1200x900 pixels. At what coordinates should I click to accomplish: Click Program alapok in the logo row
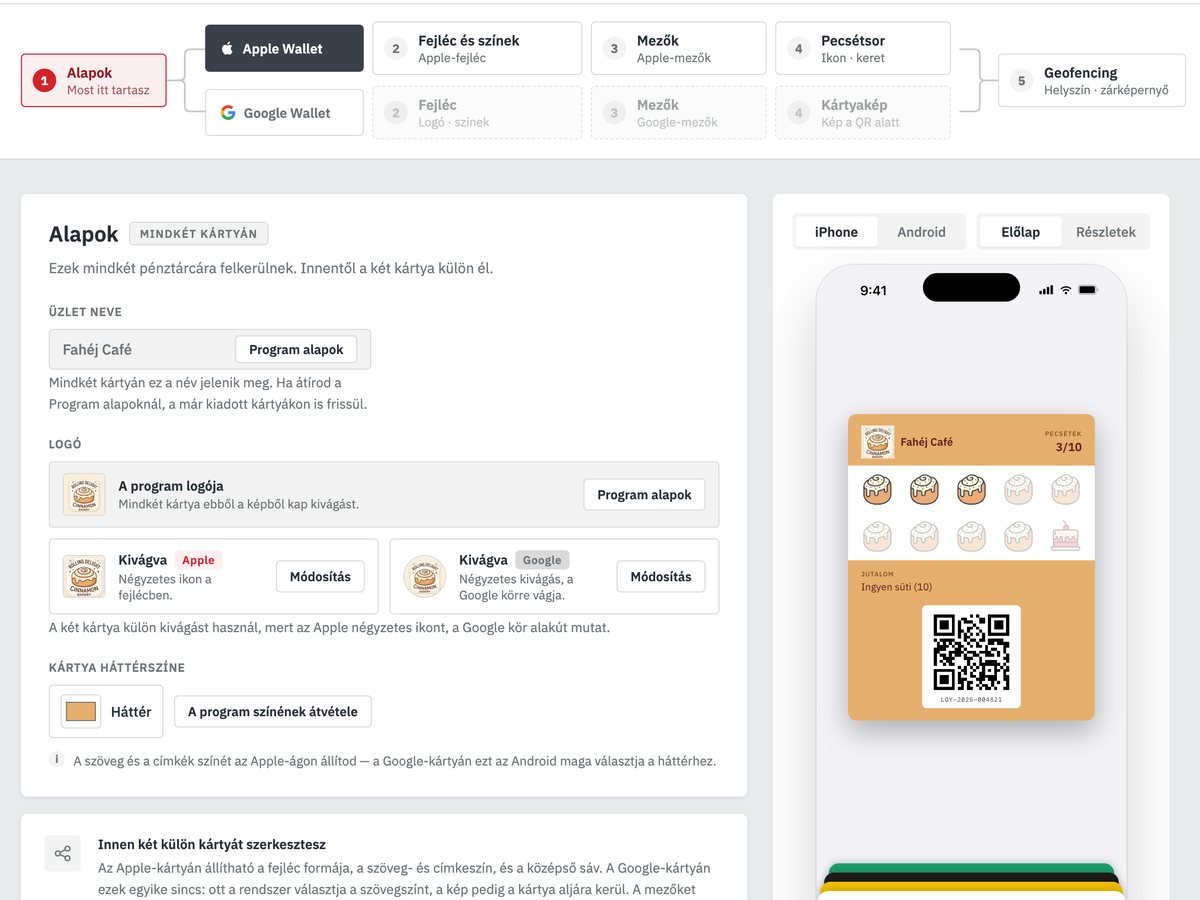[644, 494]
